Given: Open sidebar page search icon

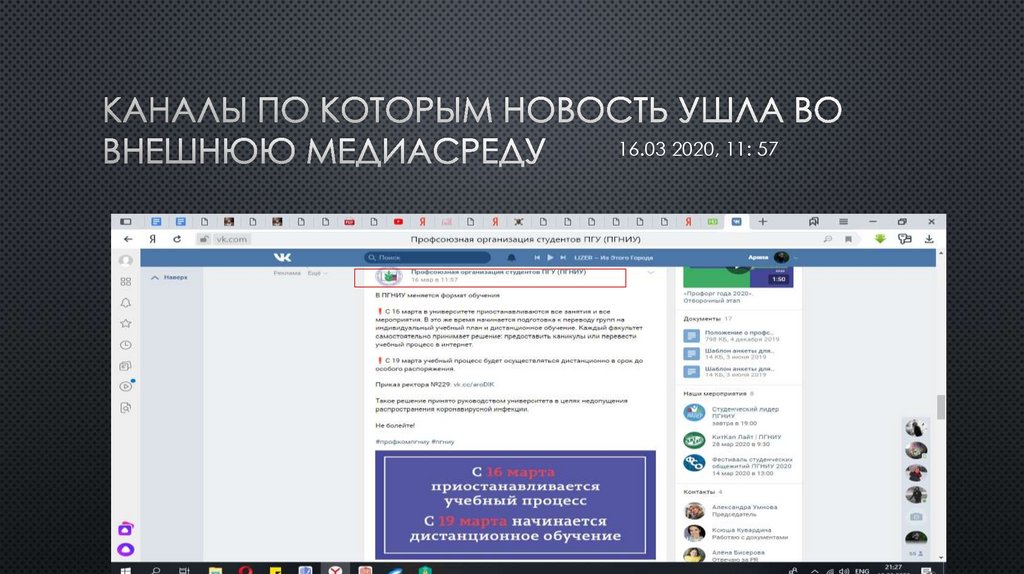Looking at the screenshot, I should click(x=125, y=407).
